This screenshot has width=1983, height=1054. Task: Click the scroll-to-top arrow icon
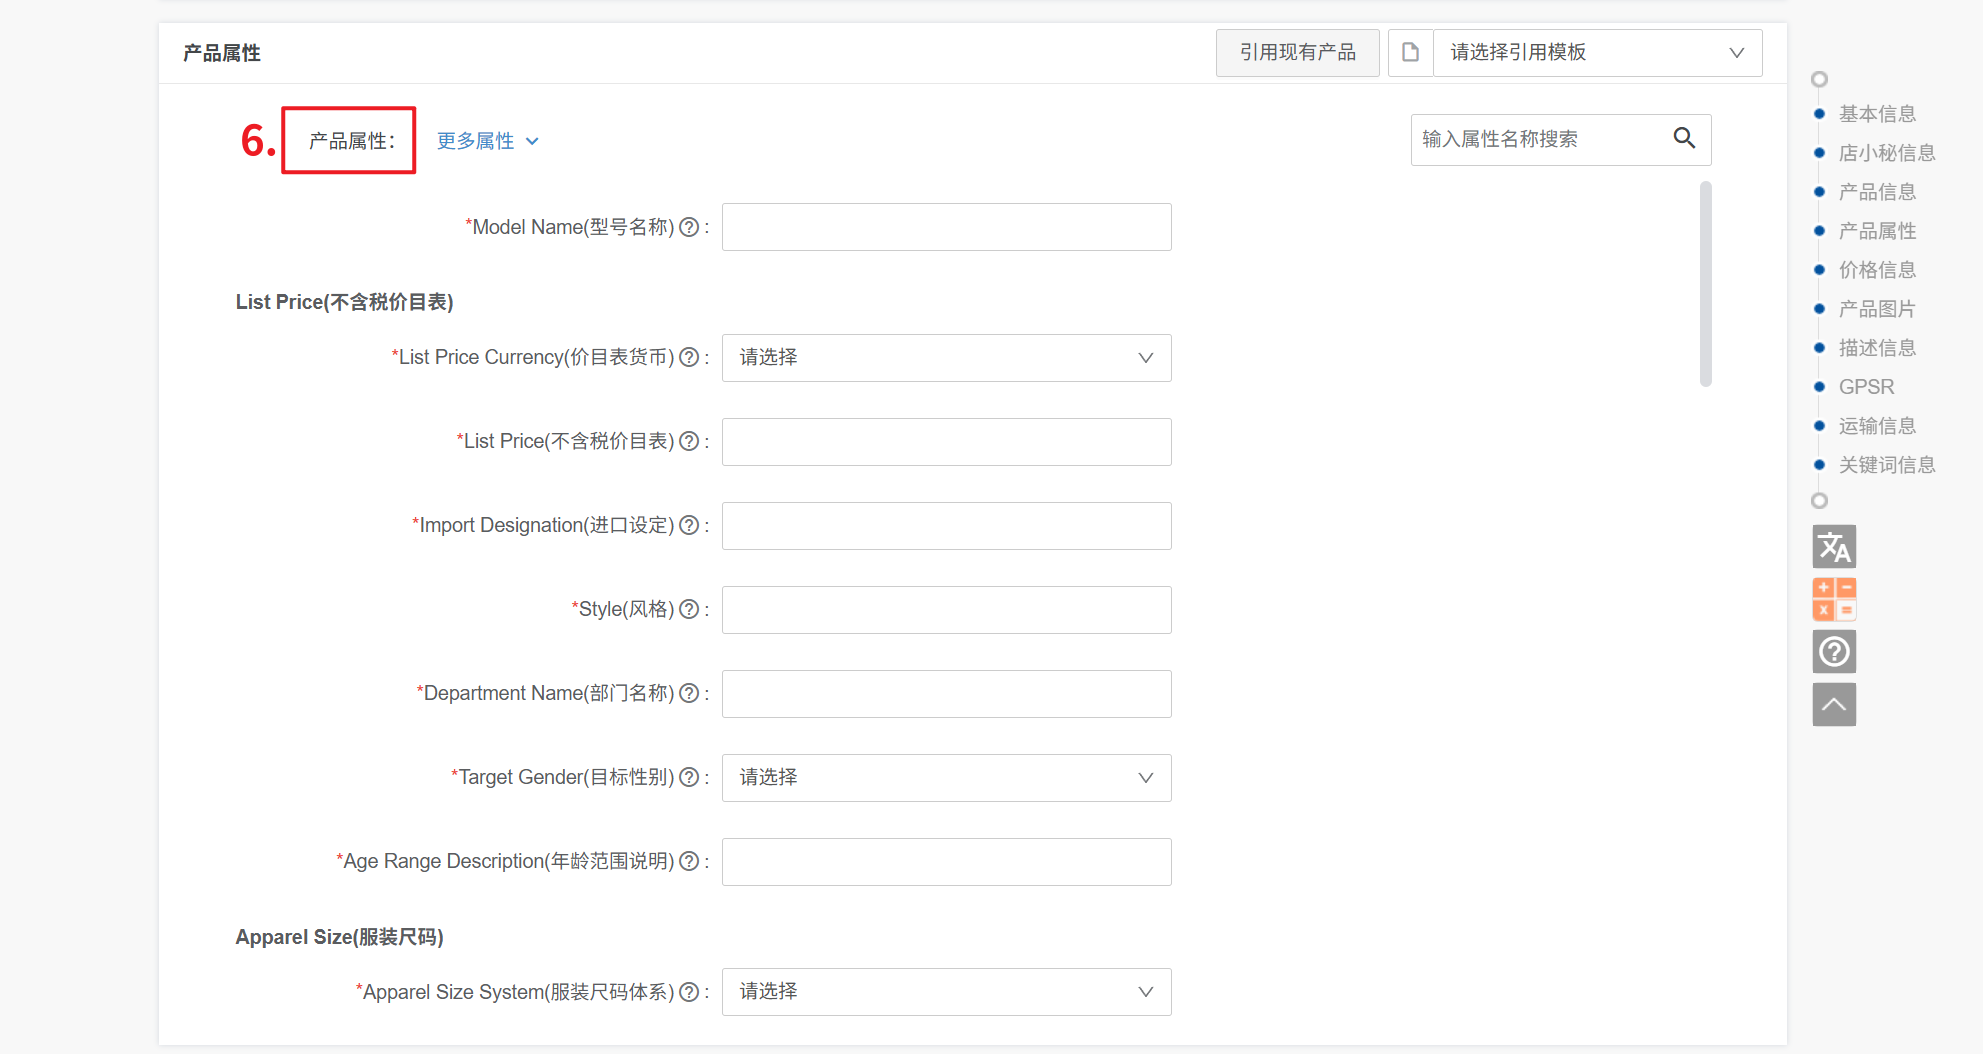(x=1833, y=705)
